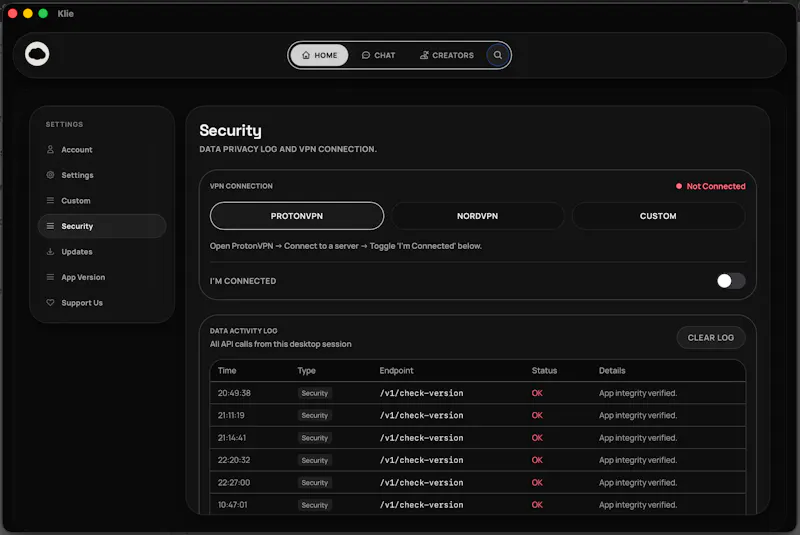Open the Home tab label

pos(326,55)
